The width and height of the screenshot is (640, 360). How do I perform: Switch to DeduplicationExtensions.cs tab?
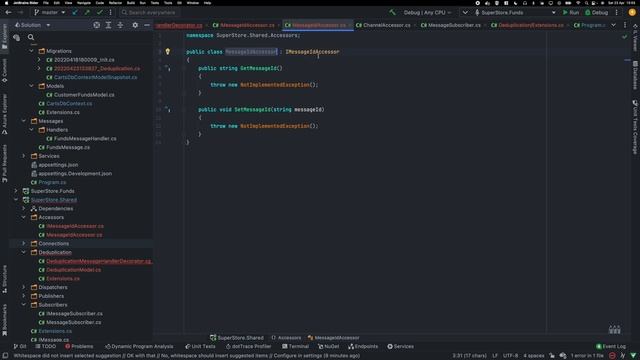tap(527, 25)
